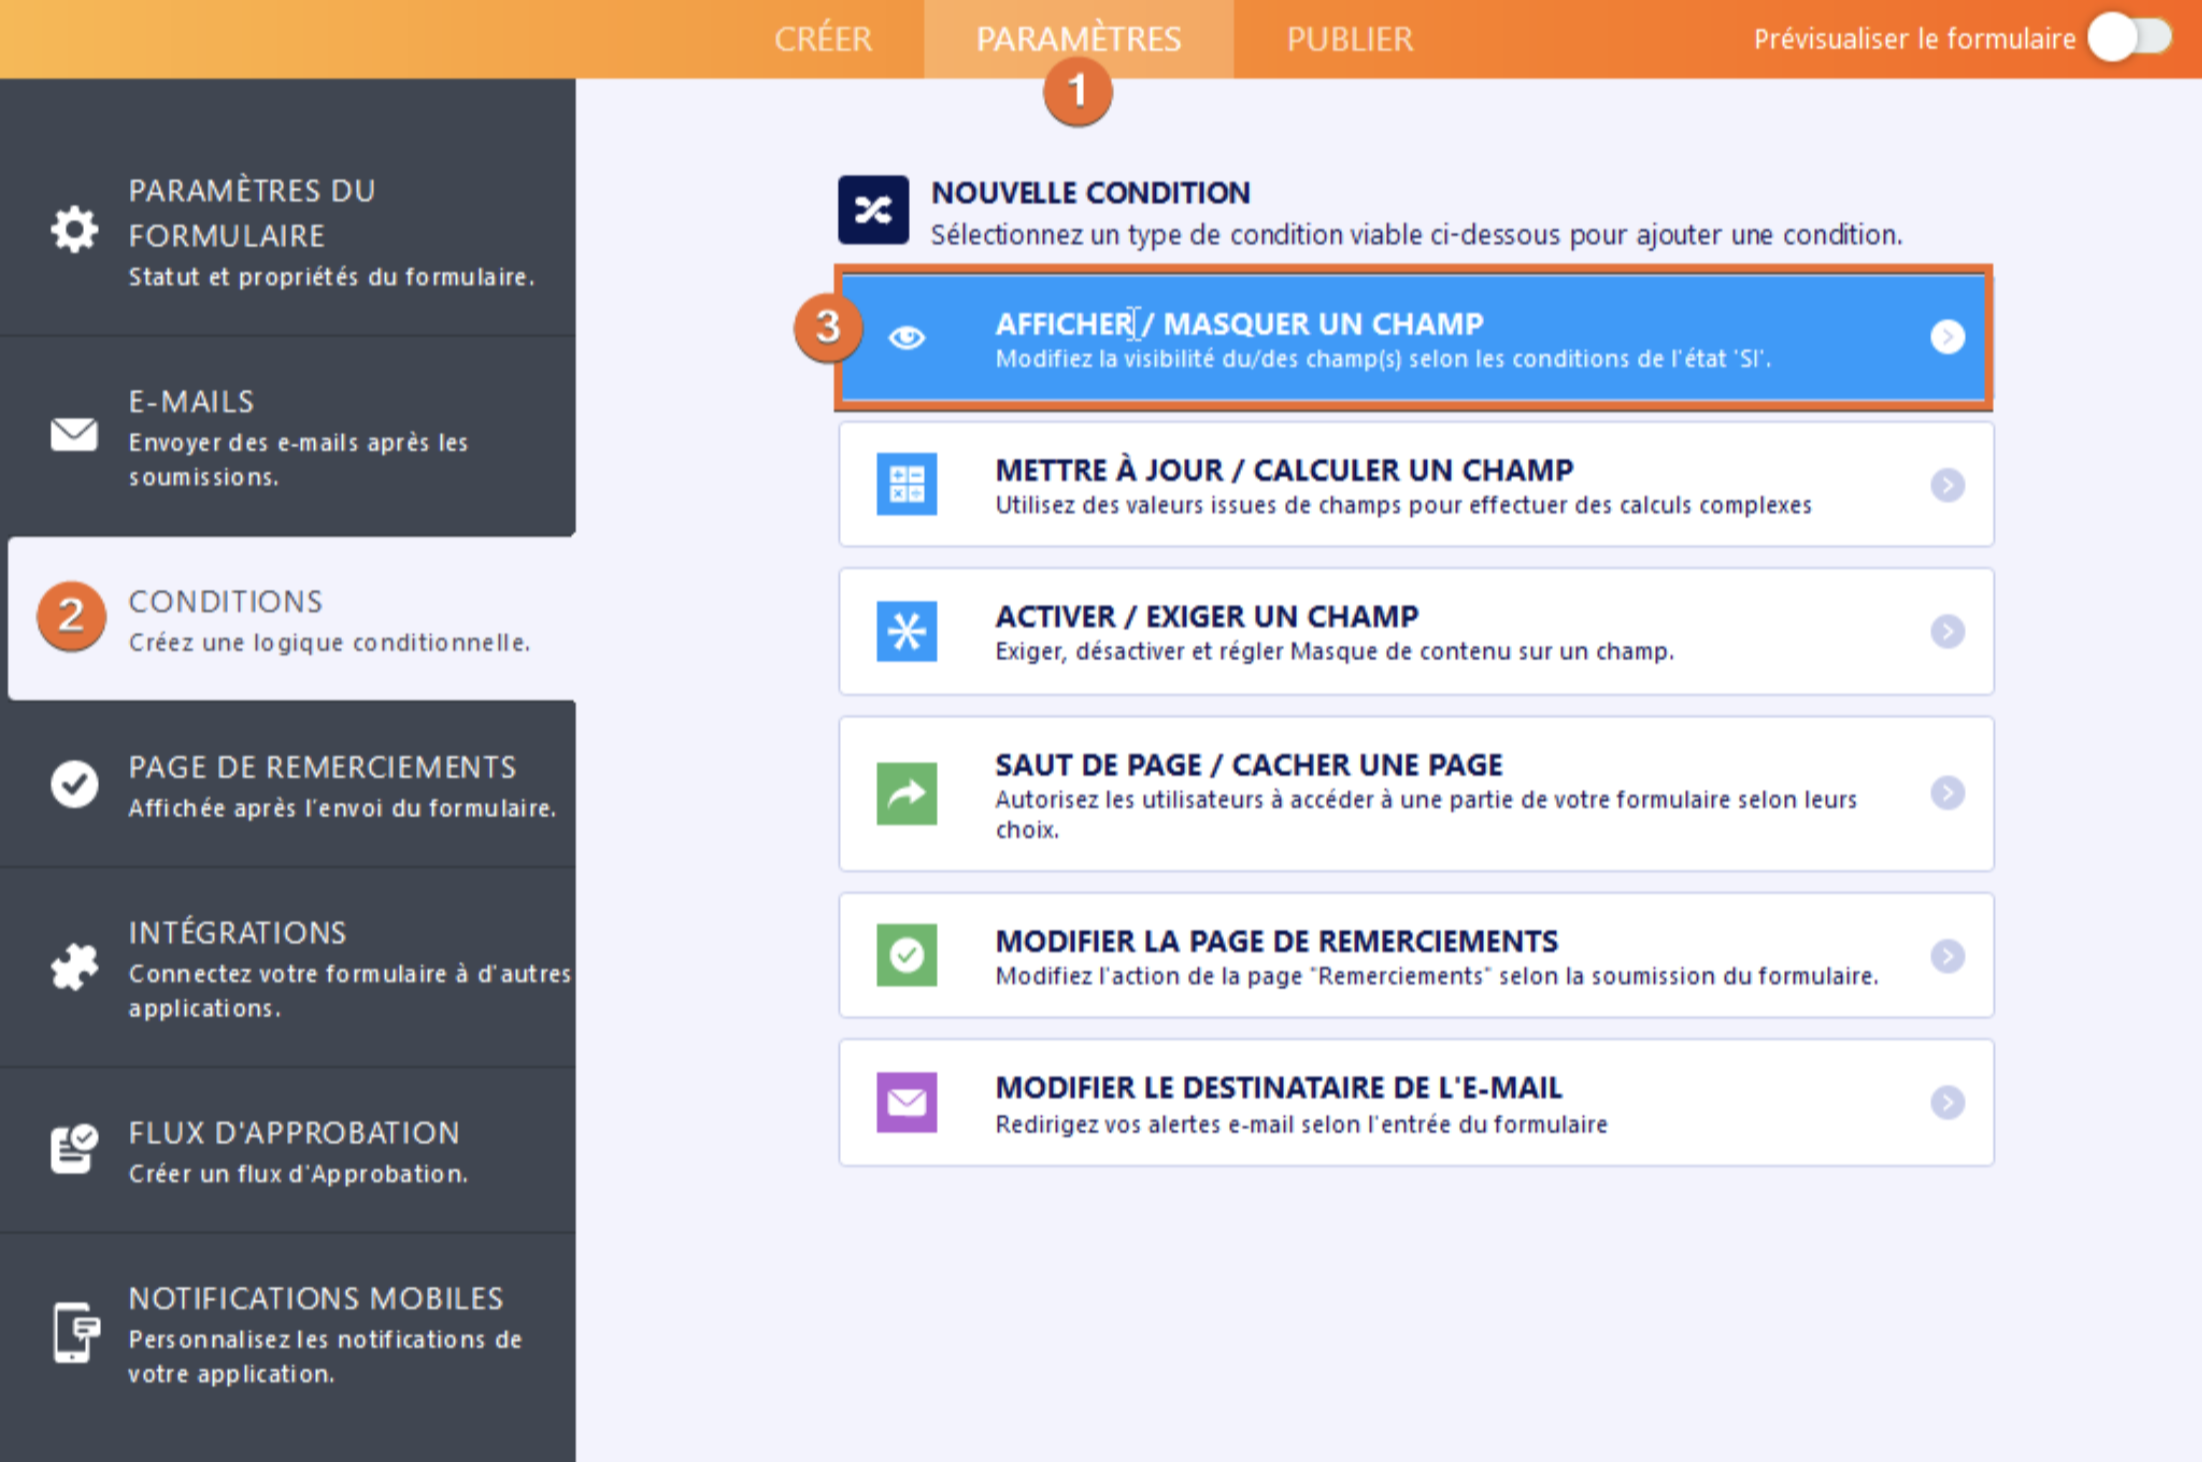Toggle the Prévisualiser le formulaire switch
Screen dimensions: 2202x1462
tap(2130, 39)
